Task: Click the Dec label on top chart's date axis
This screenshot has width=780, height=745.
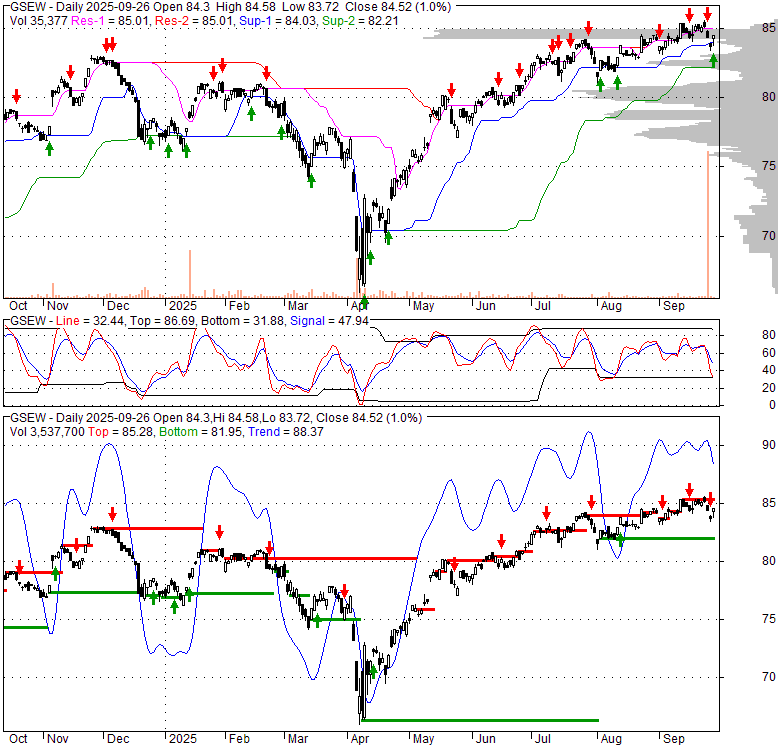Action: 118,306
